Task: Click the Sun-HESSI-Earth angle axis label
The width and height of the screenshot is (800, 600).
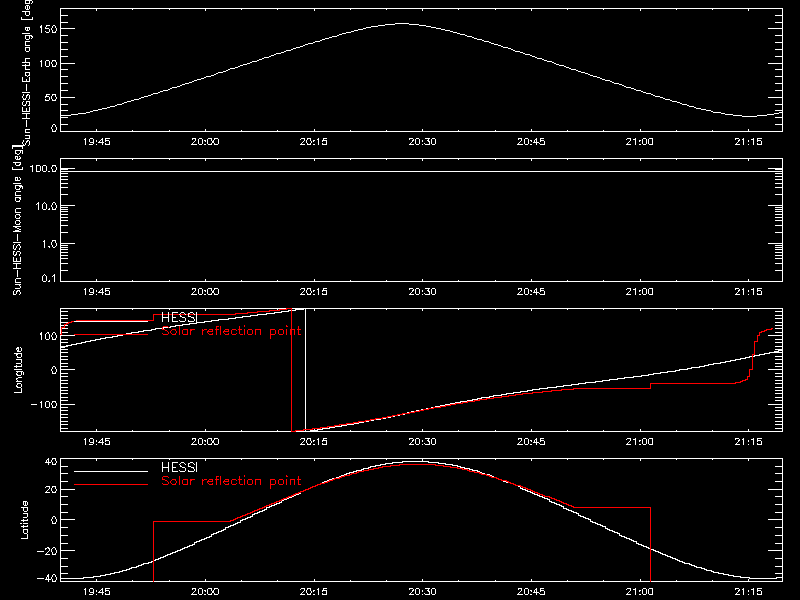Action: coord(27,72)
